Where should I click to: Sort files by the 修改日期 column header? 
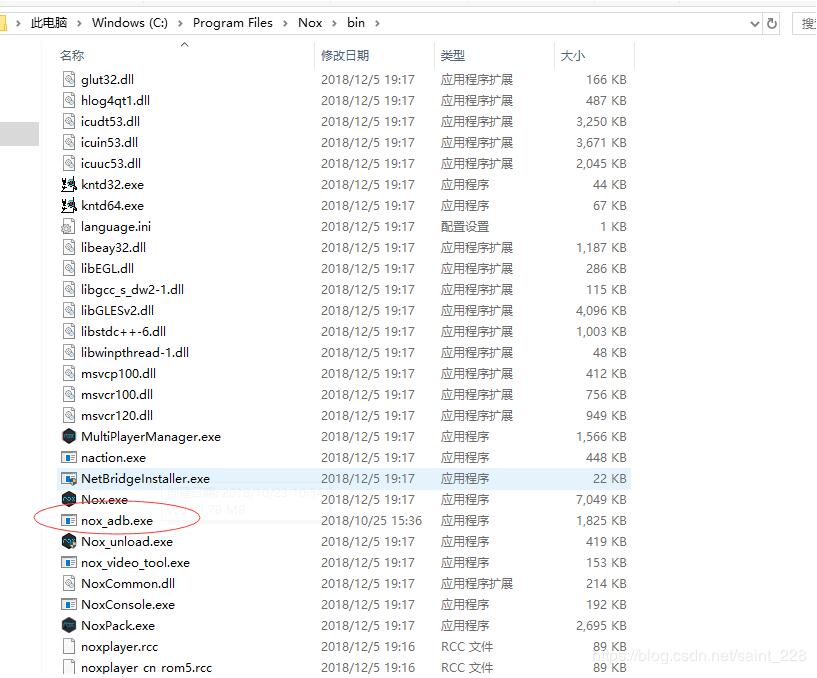click(x=374, y=55)
